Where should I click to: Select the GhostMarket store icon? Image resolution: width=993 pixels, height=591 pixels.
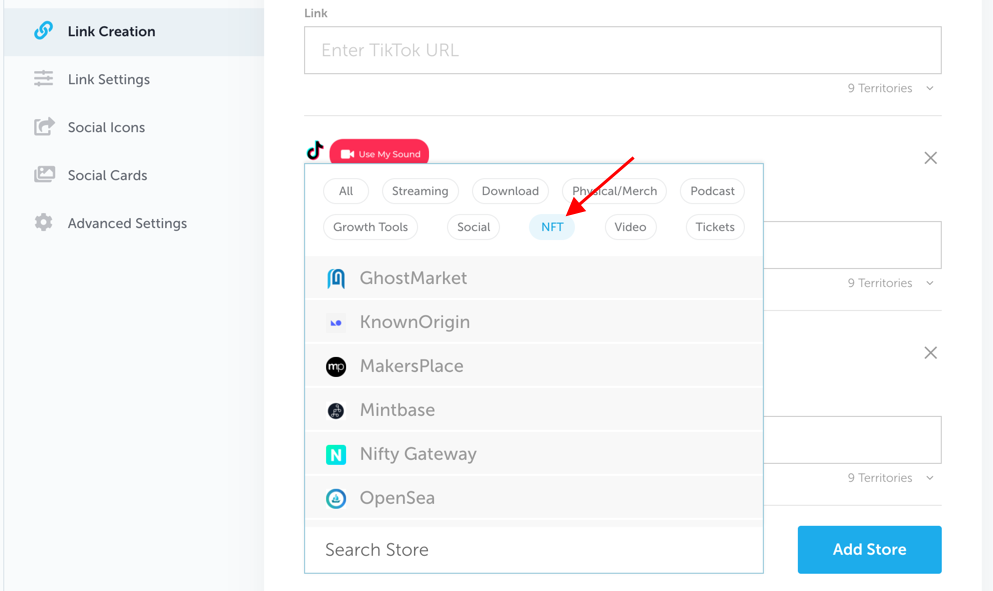pyautogui.click(x=336, y=278)
